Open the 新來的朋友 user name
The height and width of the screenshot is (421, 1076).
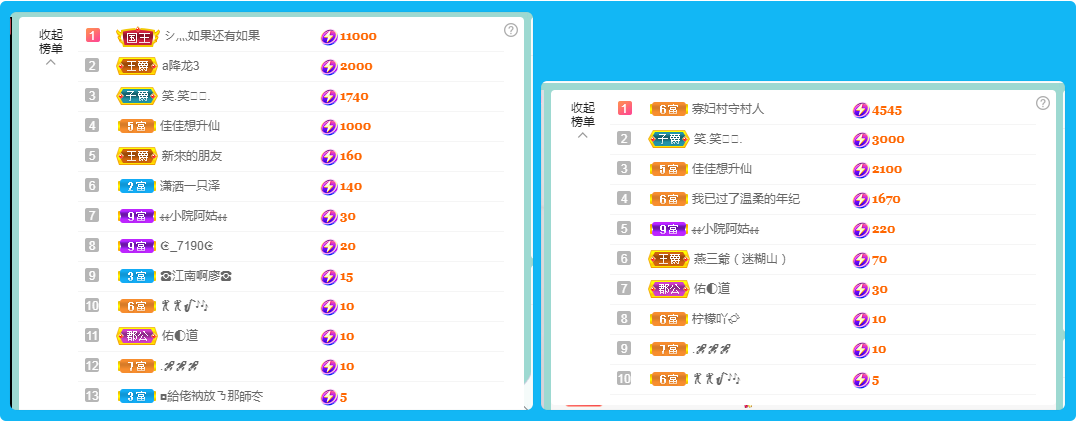coord(191,156)
